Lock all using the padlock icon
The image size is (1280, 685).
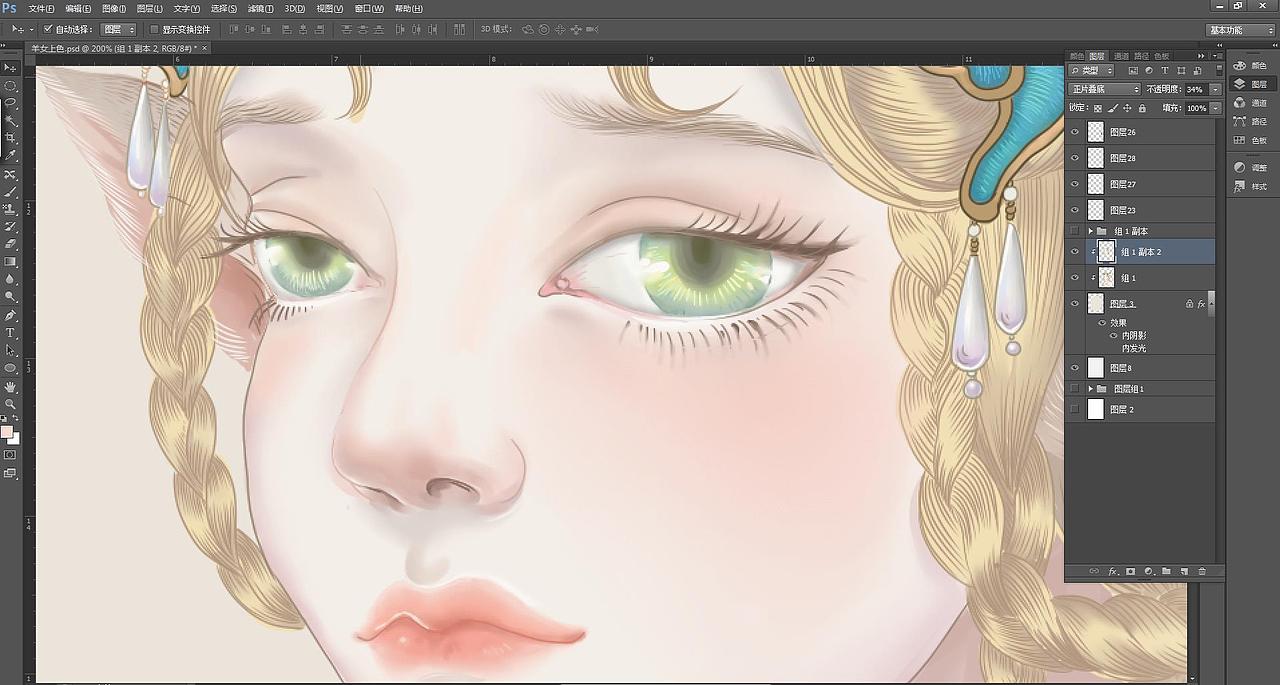pos(1142,108)
